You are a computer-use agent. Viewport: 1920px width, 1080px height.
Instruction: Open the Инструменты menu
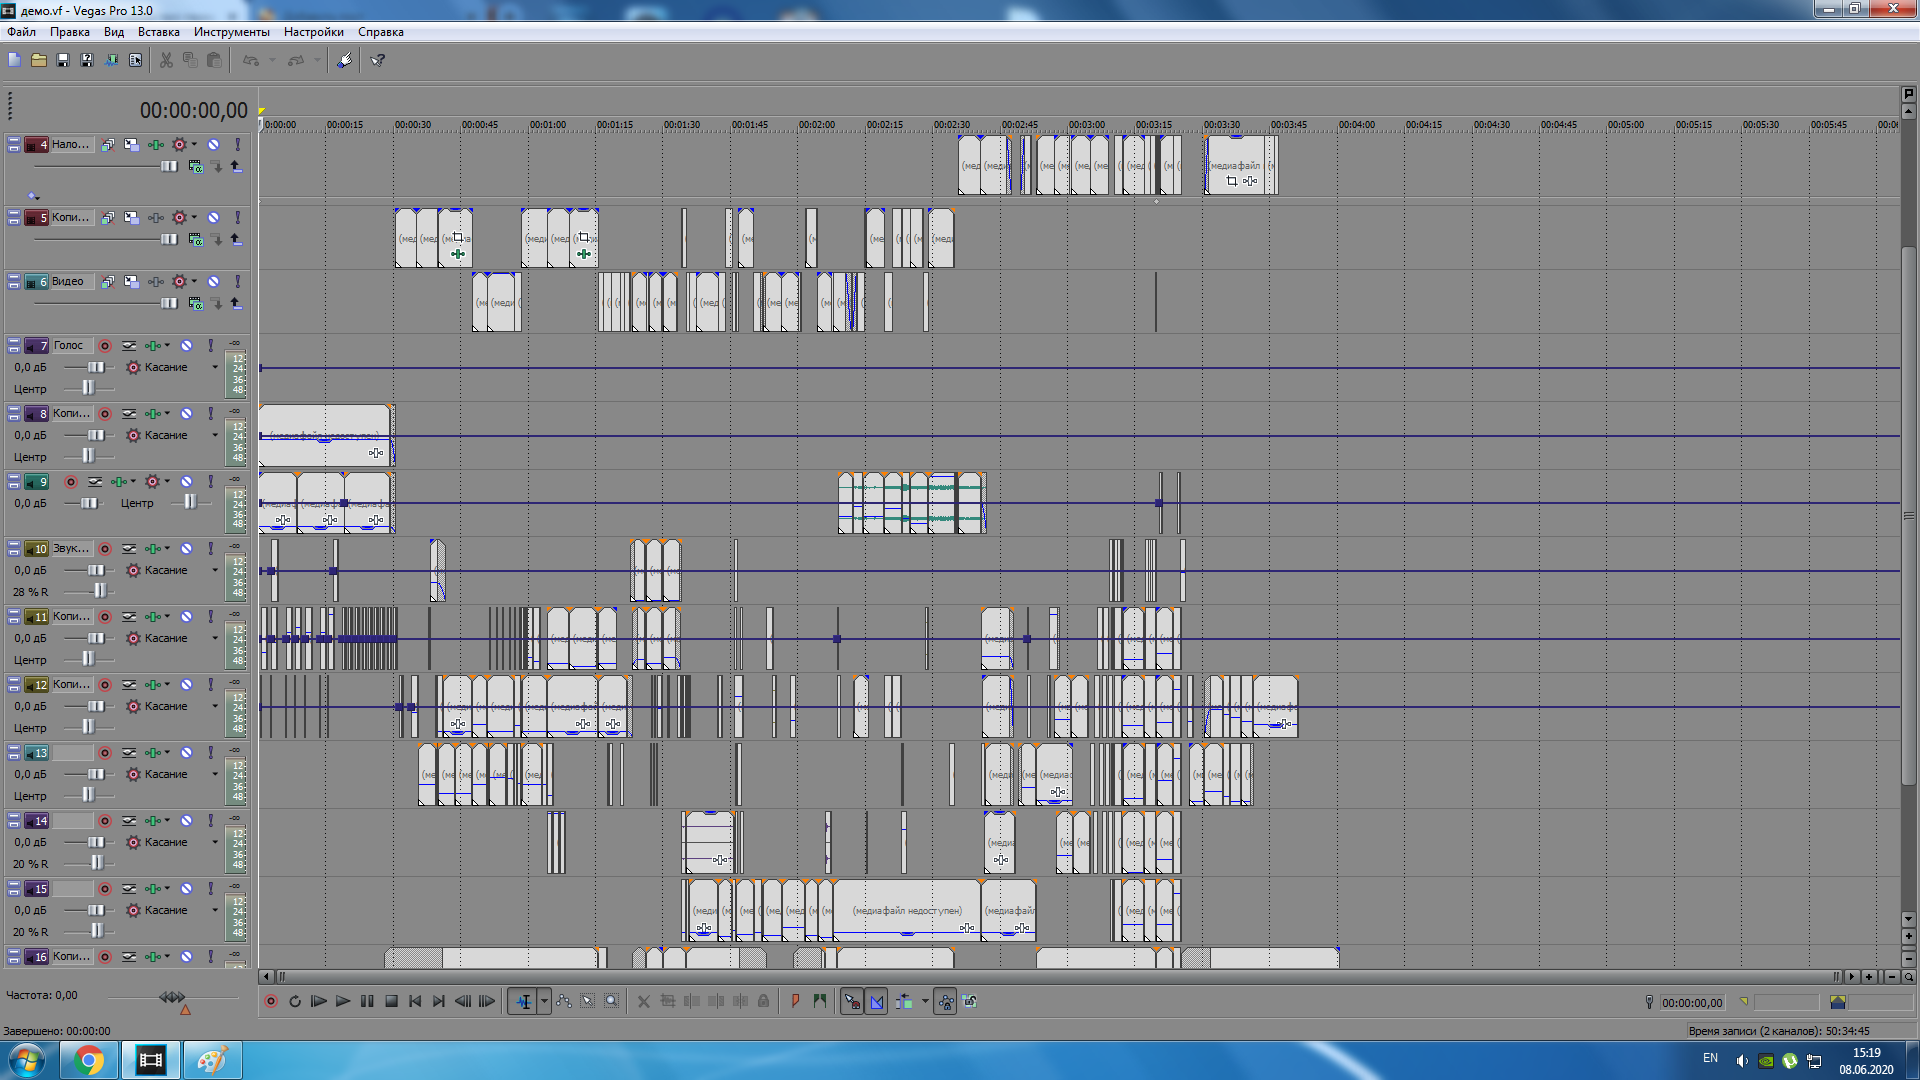[x=232, y=32]
